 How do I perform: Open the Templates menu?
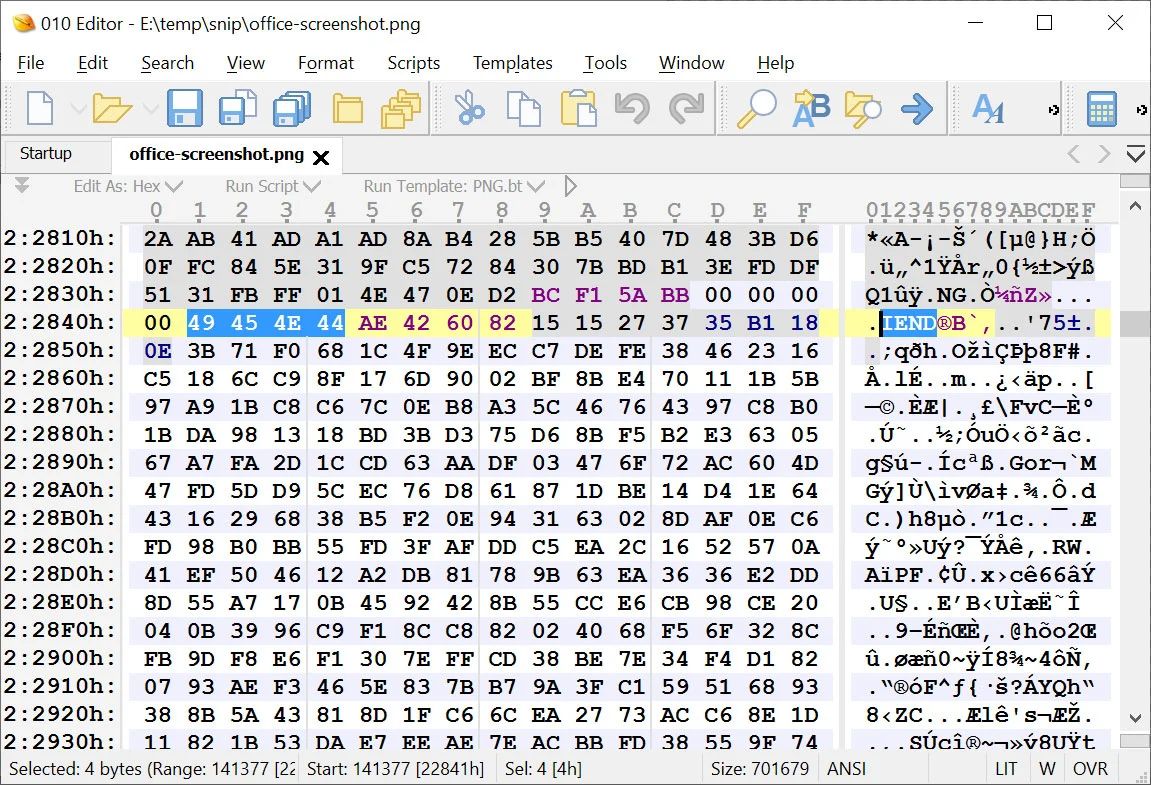tap(512, 63)
